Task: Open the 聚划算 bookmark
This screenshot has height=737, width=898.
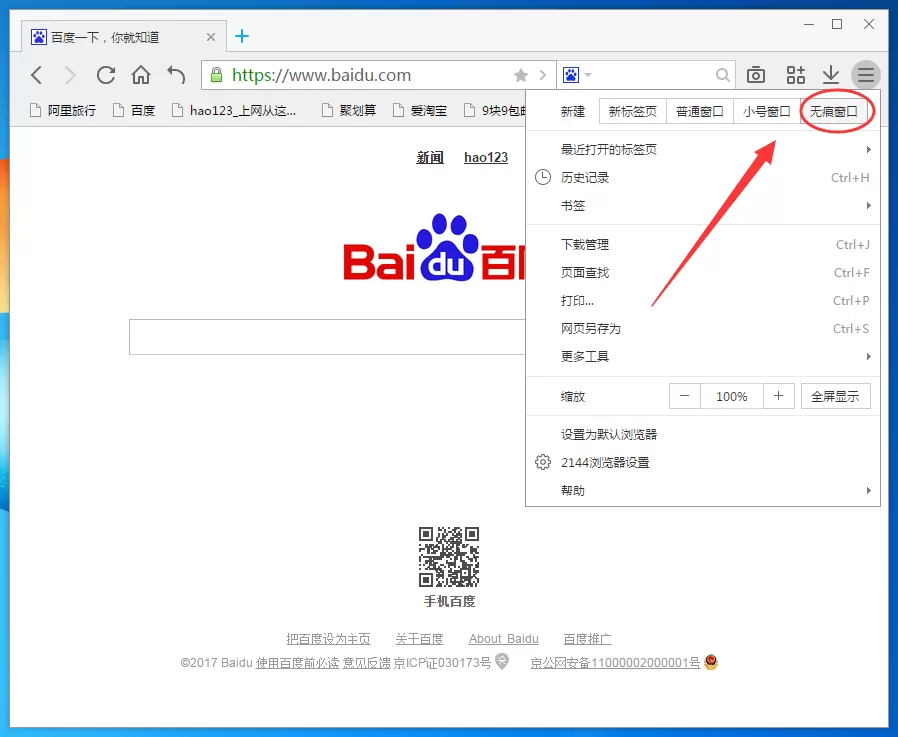Action: 349,110
